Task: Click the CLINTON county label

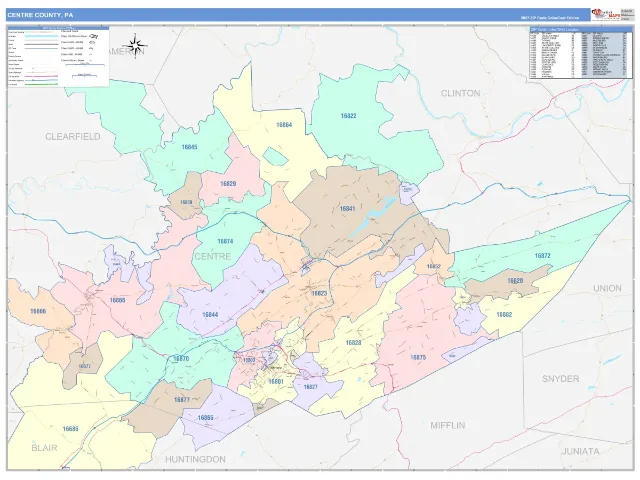Action: coord(460,93)
